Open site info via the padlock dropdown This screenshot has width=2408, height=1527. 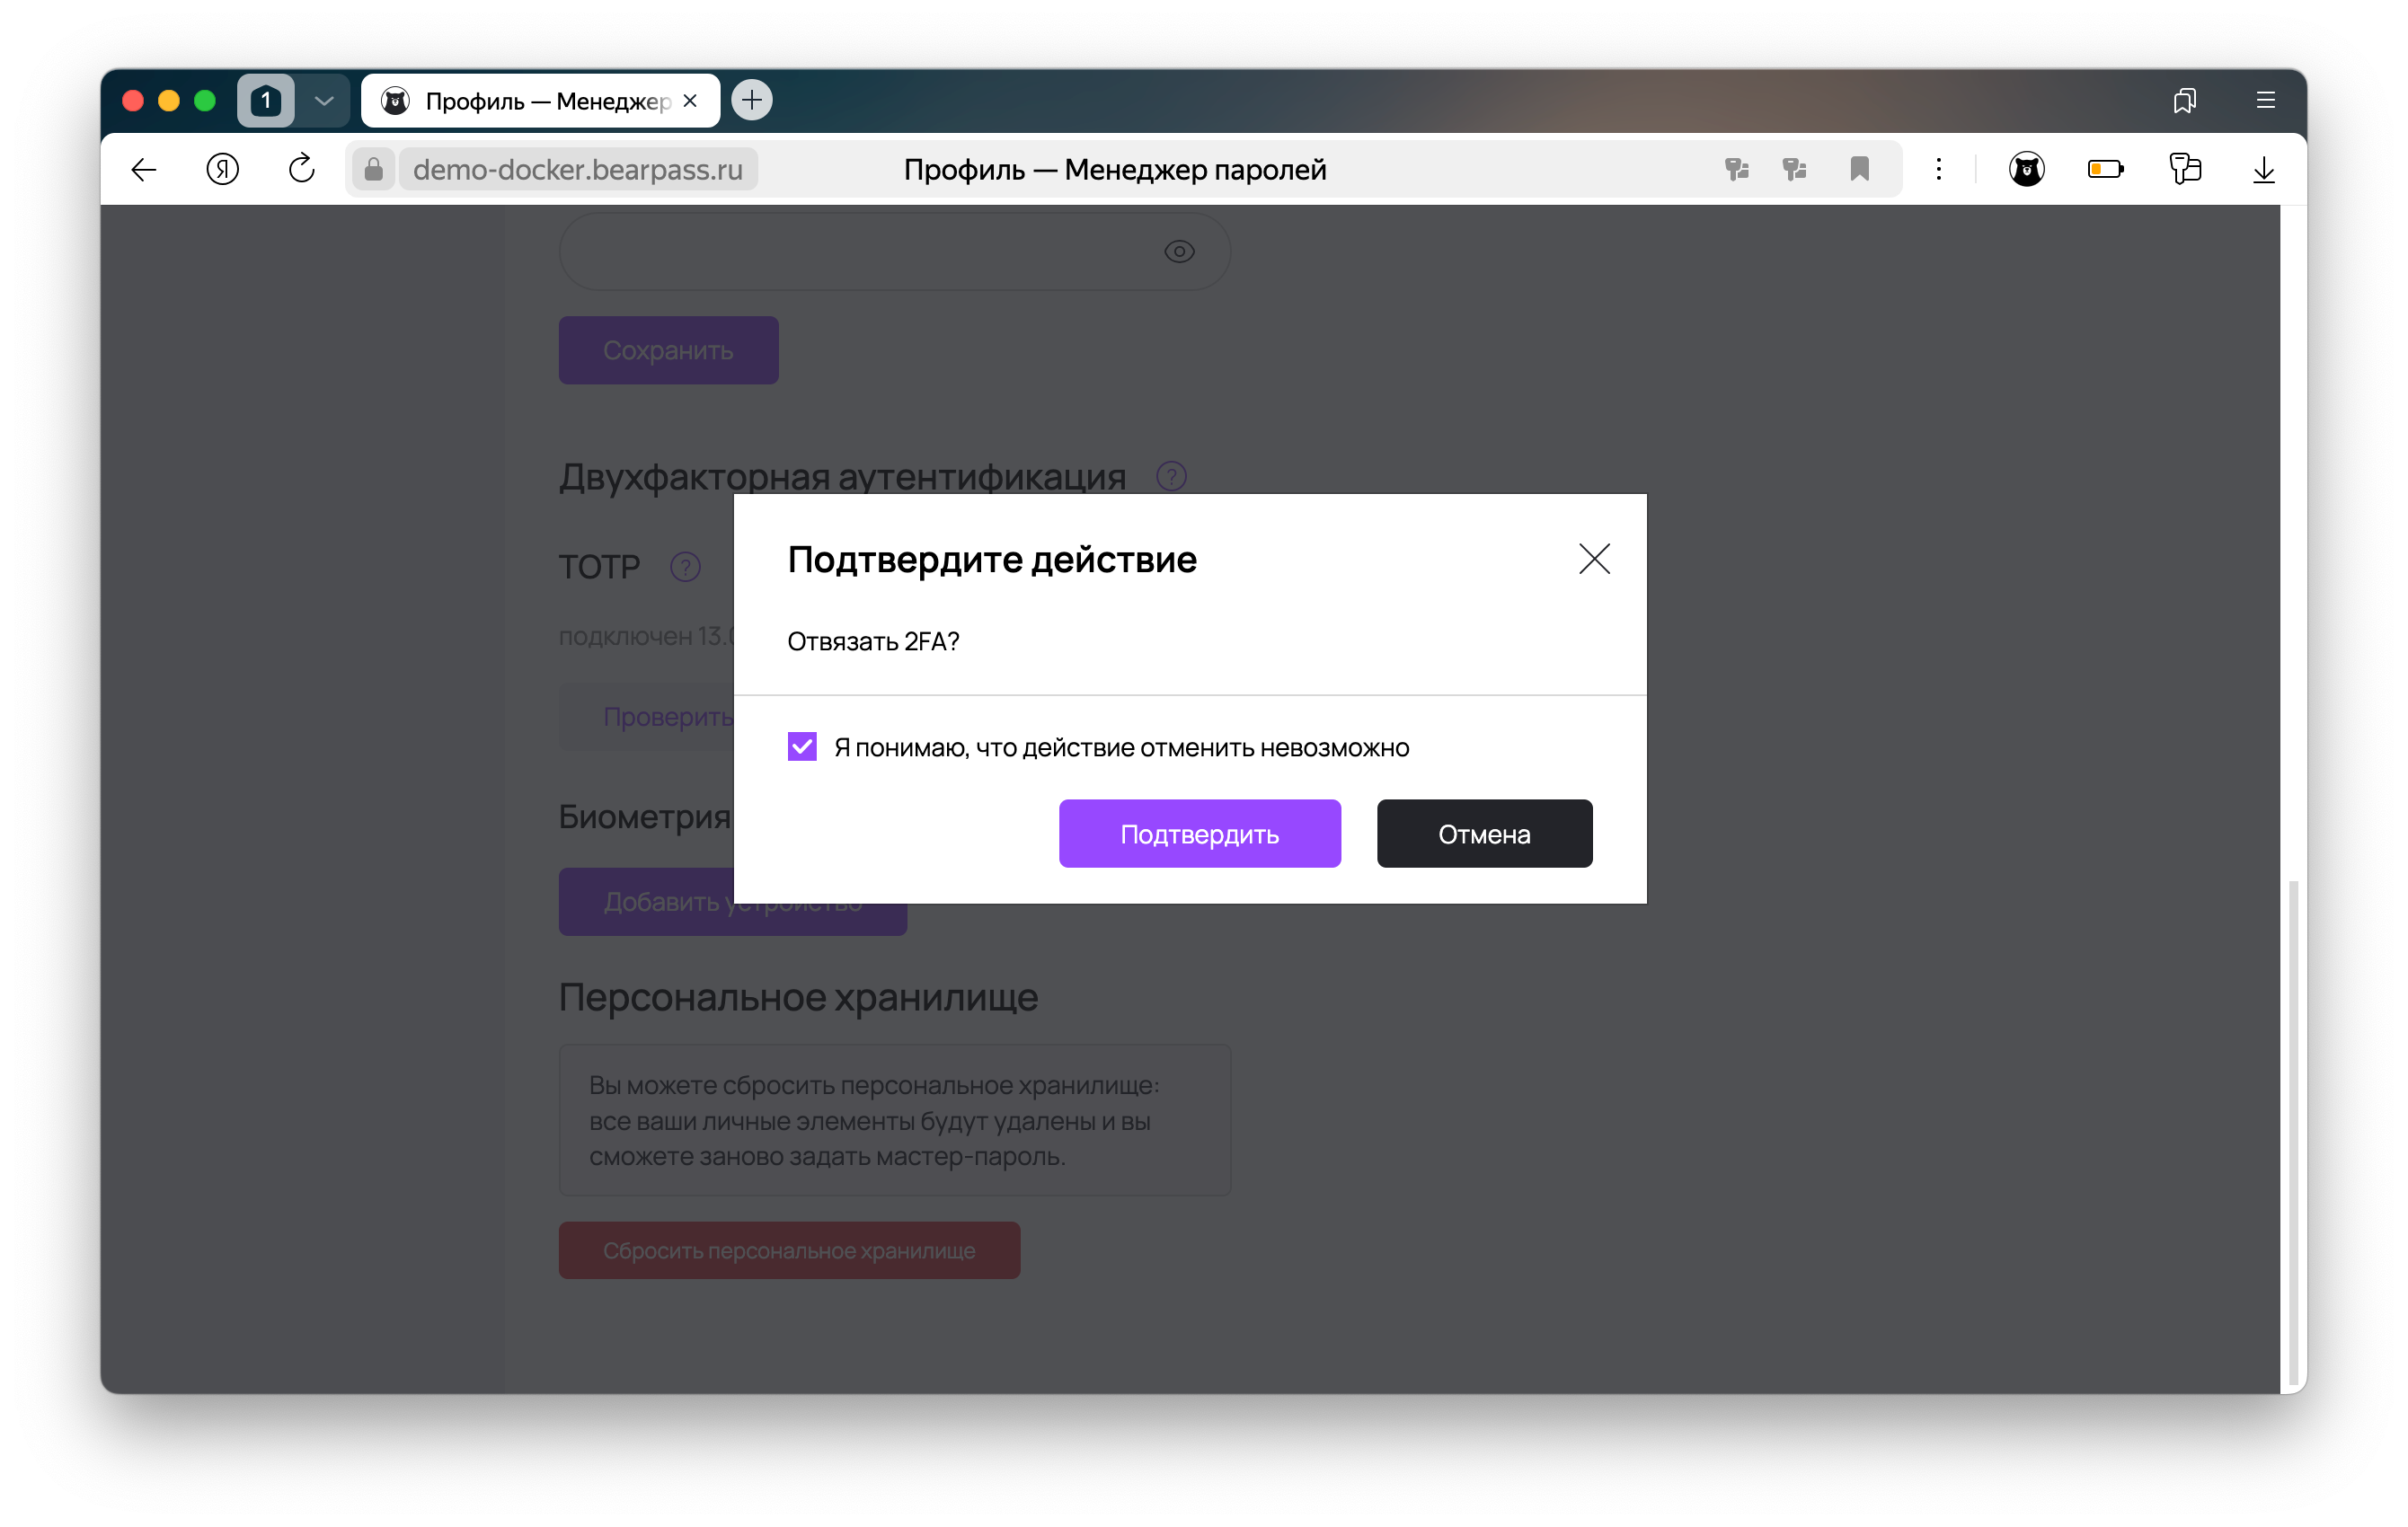click(373, 169)
